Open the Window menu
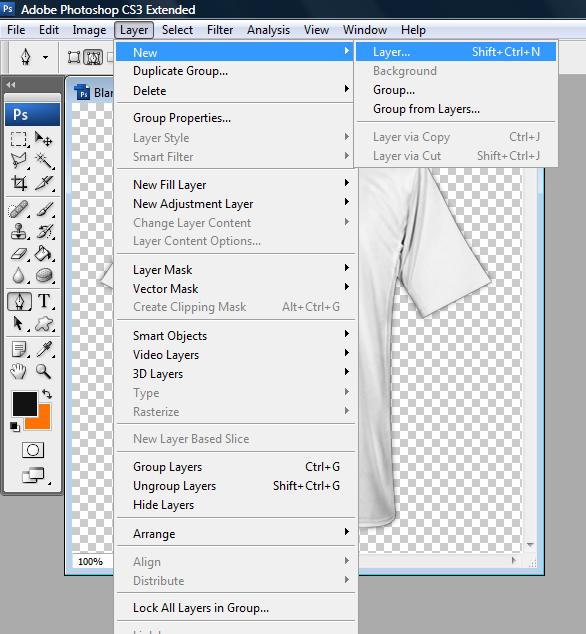Image resolution: width=586 pixels, height=634 pixels. click(365, 30)
